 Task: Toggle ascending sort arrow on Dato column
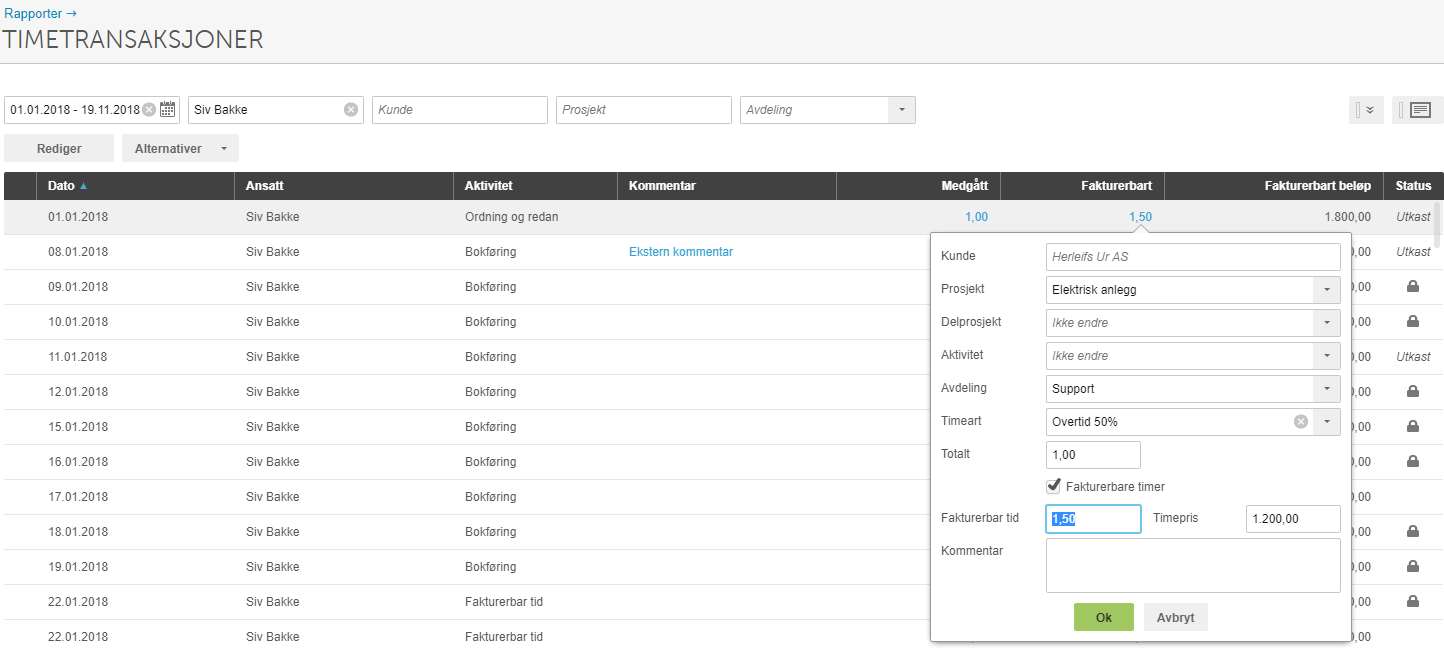tap(83, 186)
